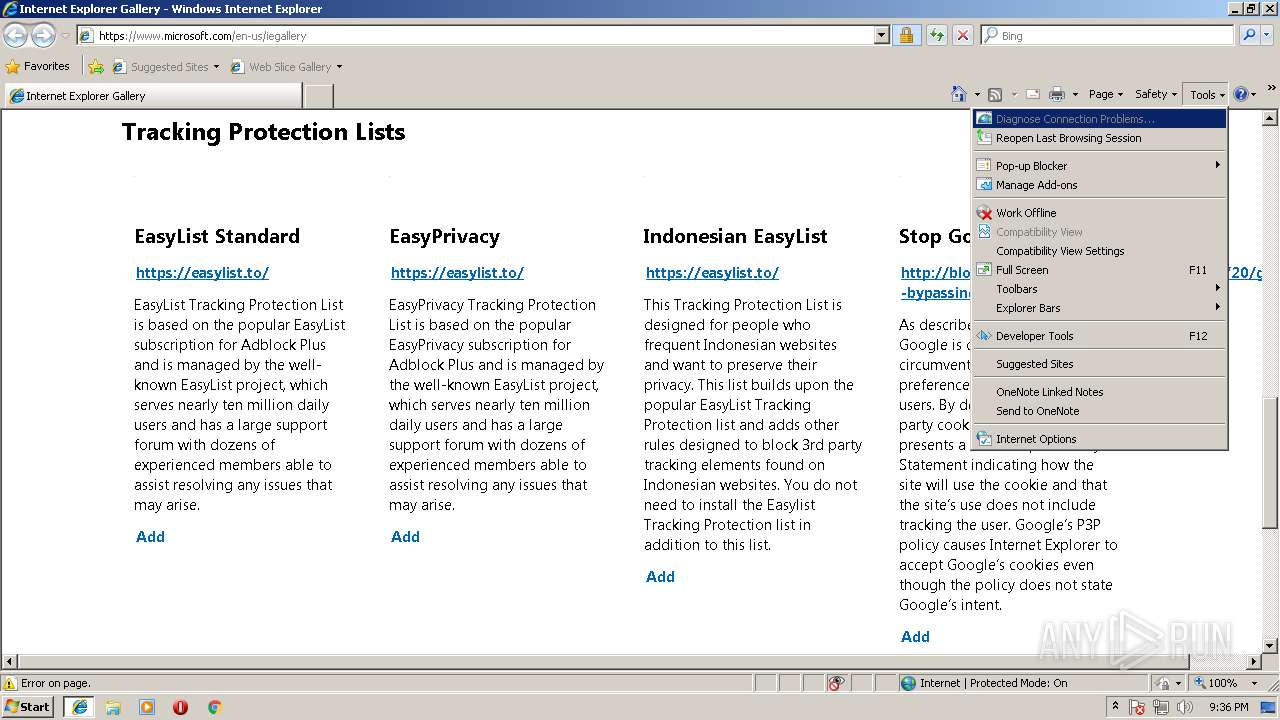Open Internet Options

[1100, 439]
